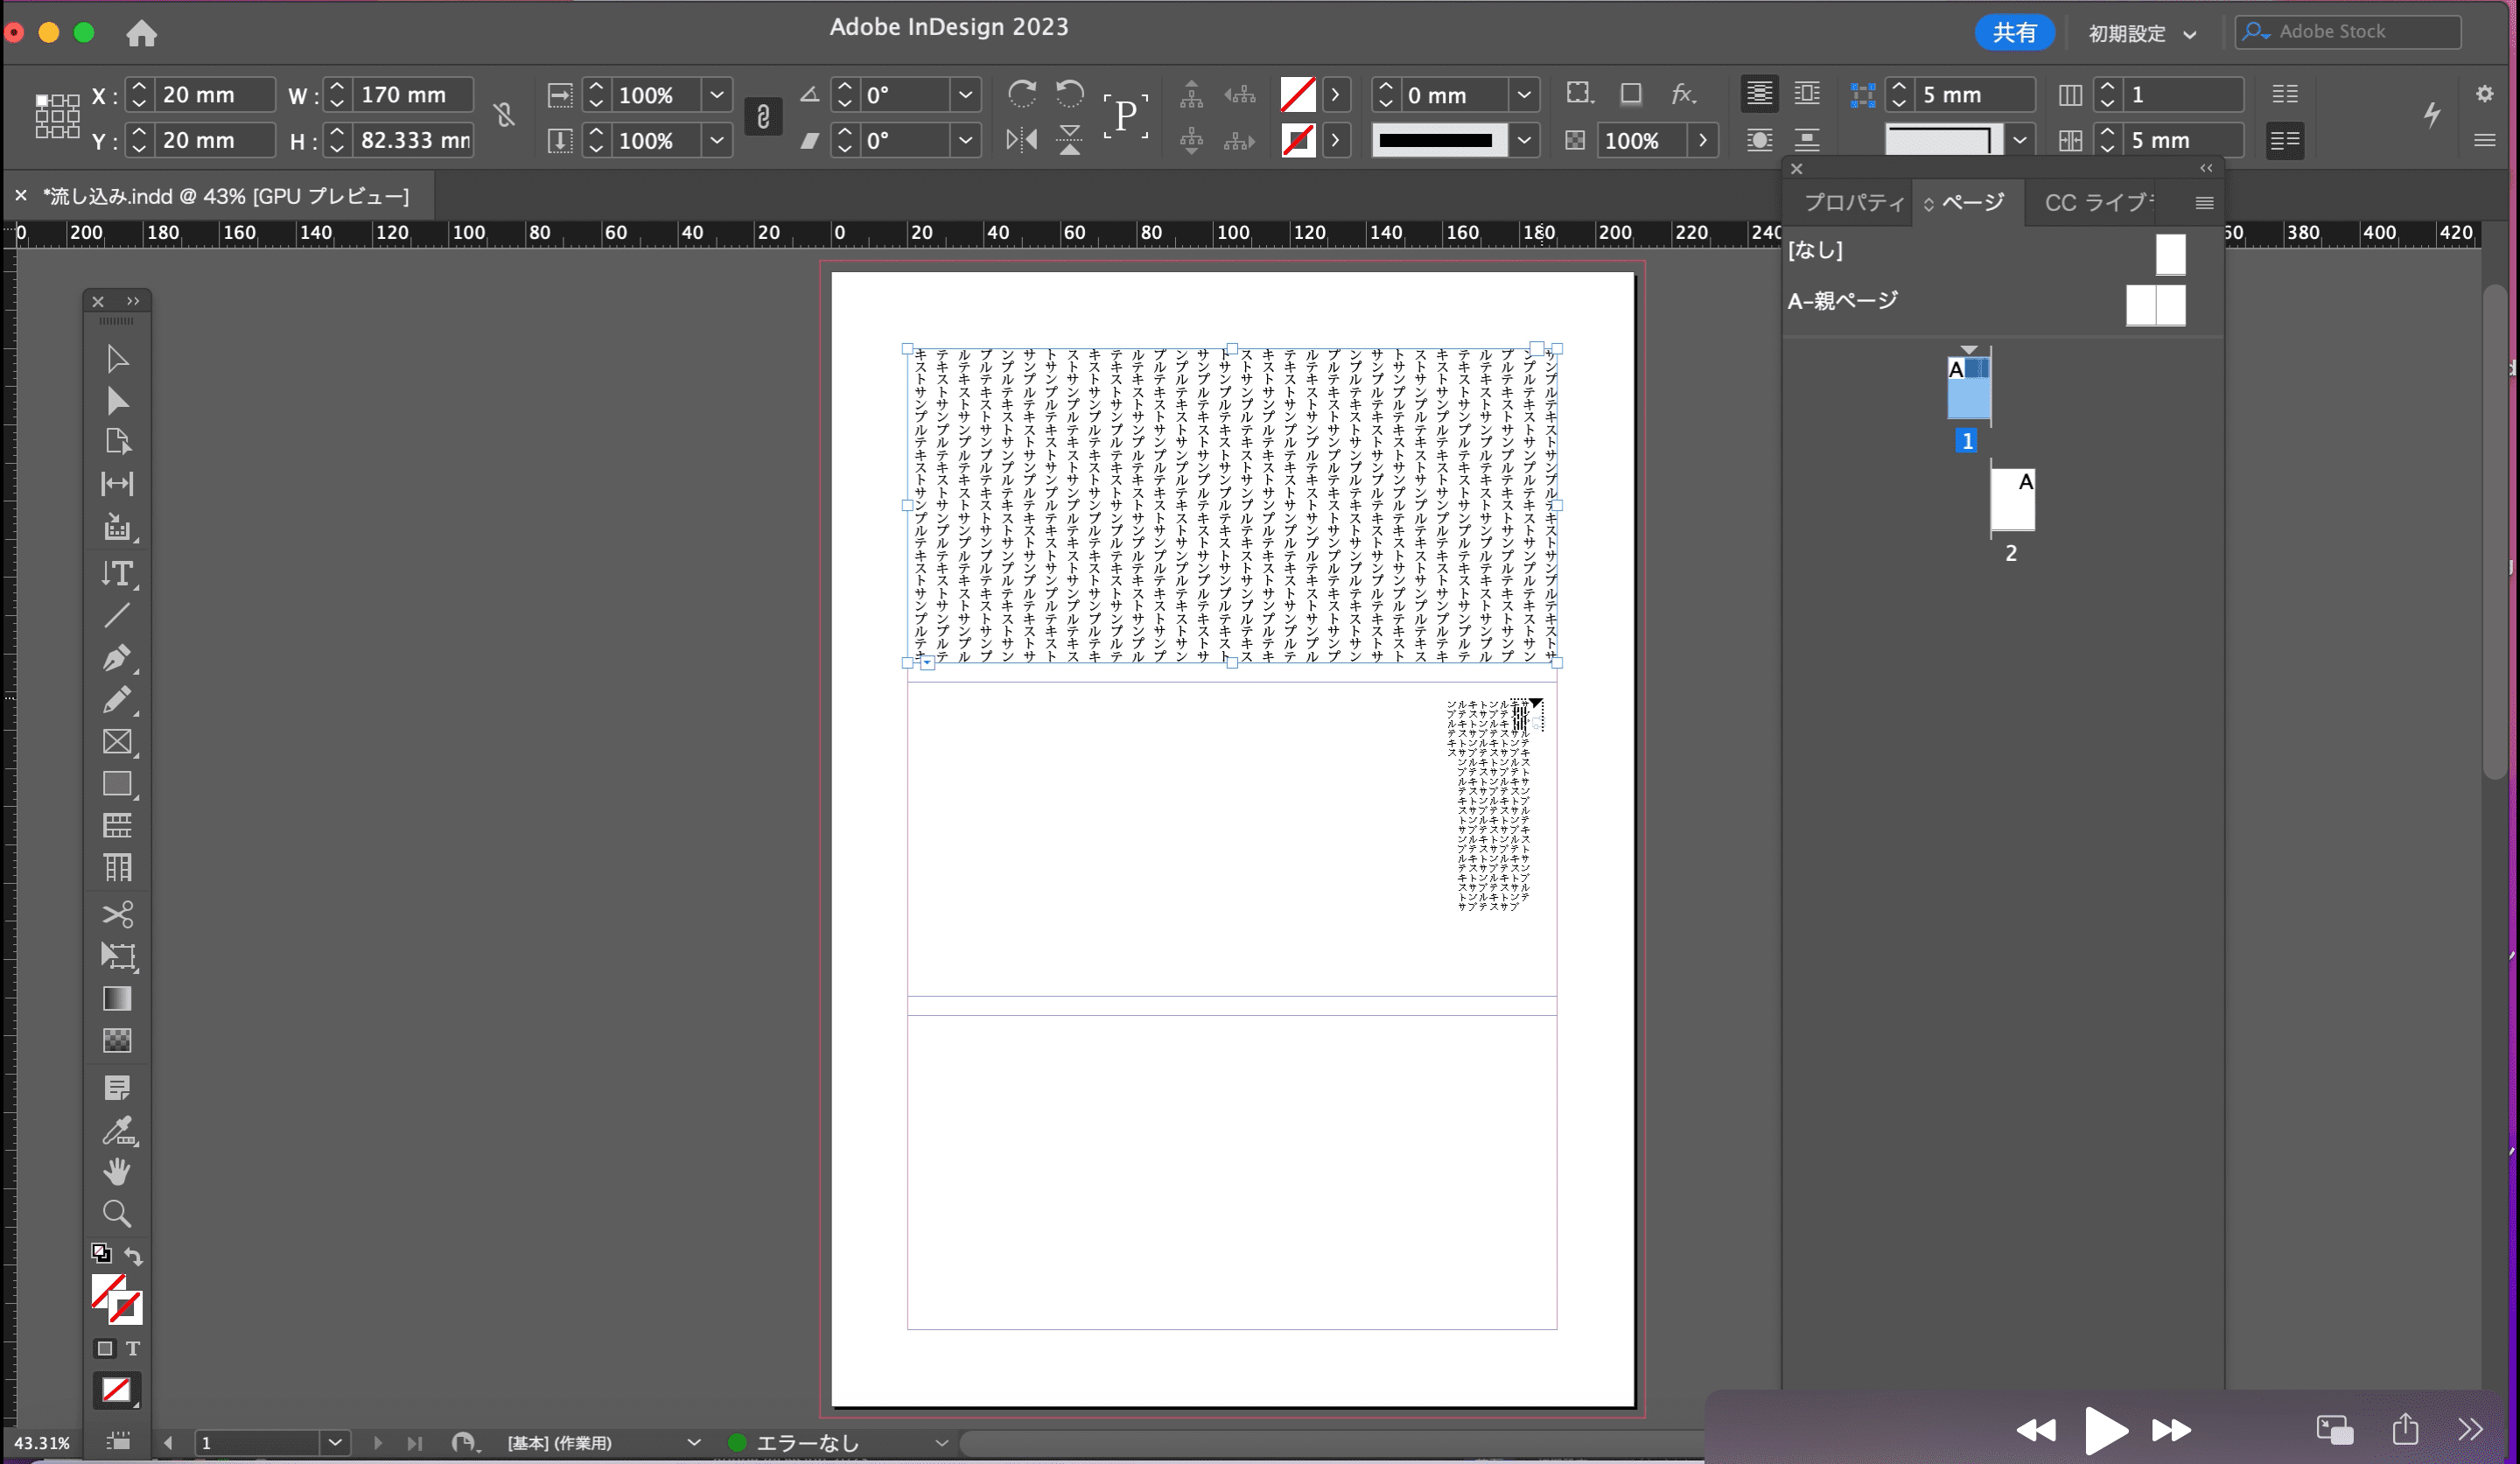Enable wrap around bounding box
The width and height of the screenshot is (2520, 1464).
(1806, 94)
